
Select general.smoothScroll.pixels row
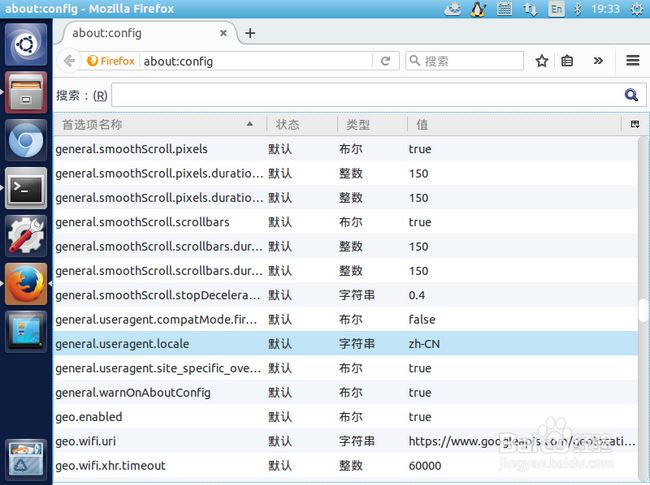[x=346, y=149]
